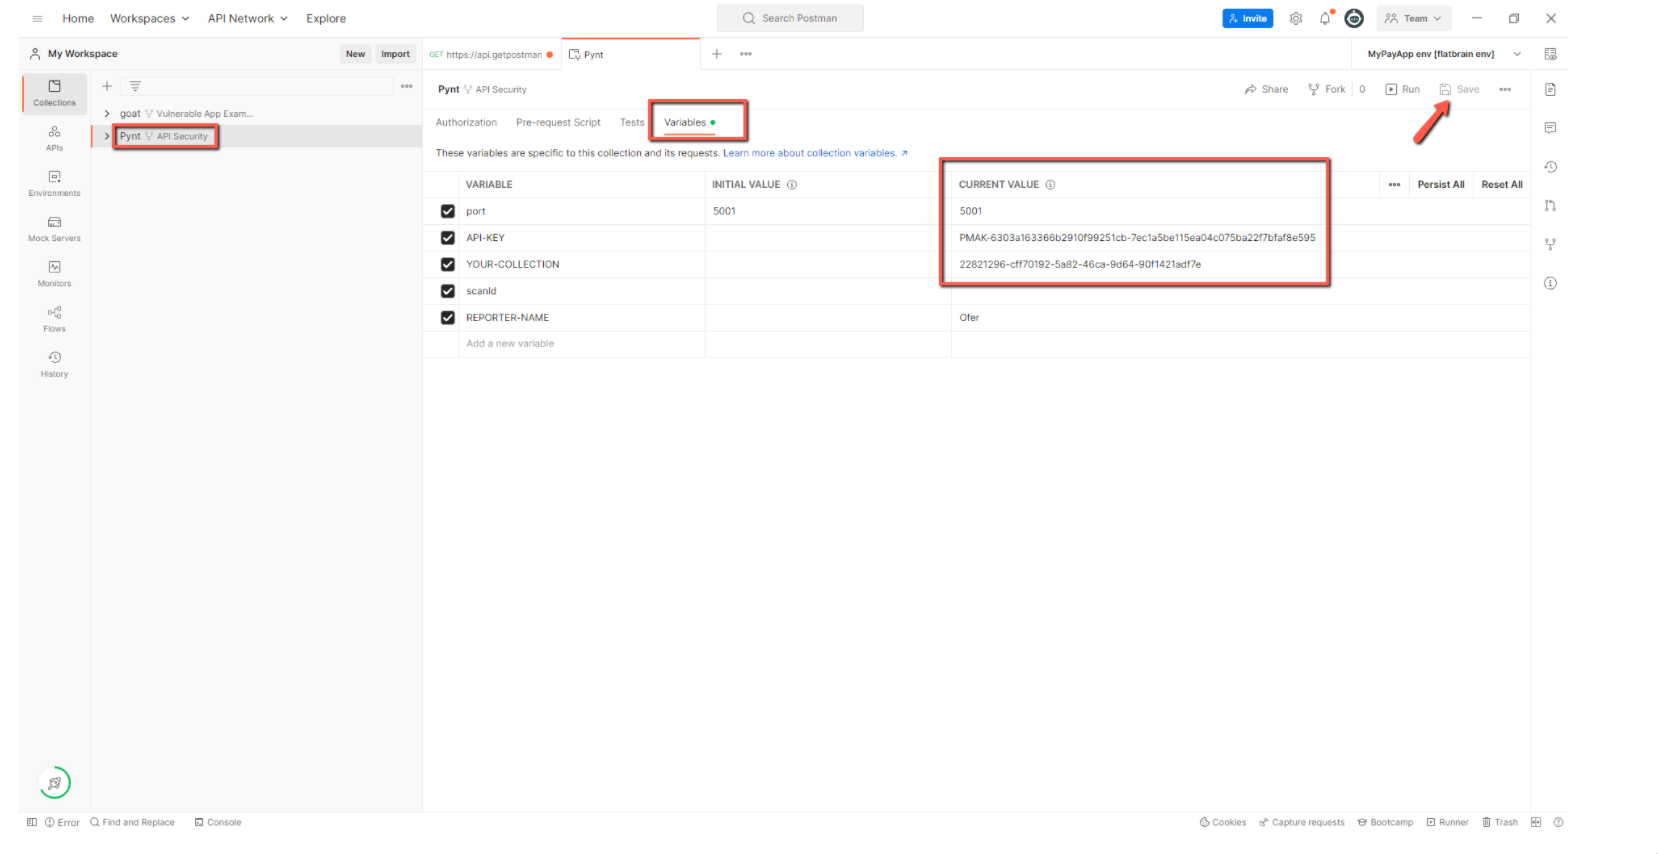This screenshot has height=854, width=1658.
Task: Open the Monitors sidebar panel
Action: (54, 273)
